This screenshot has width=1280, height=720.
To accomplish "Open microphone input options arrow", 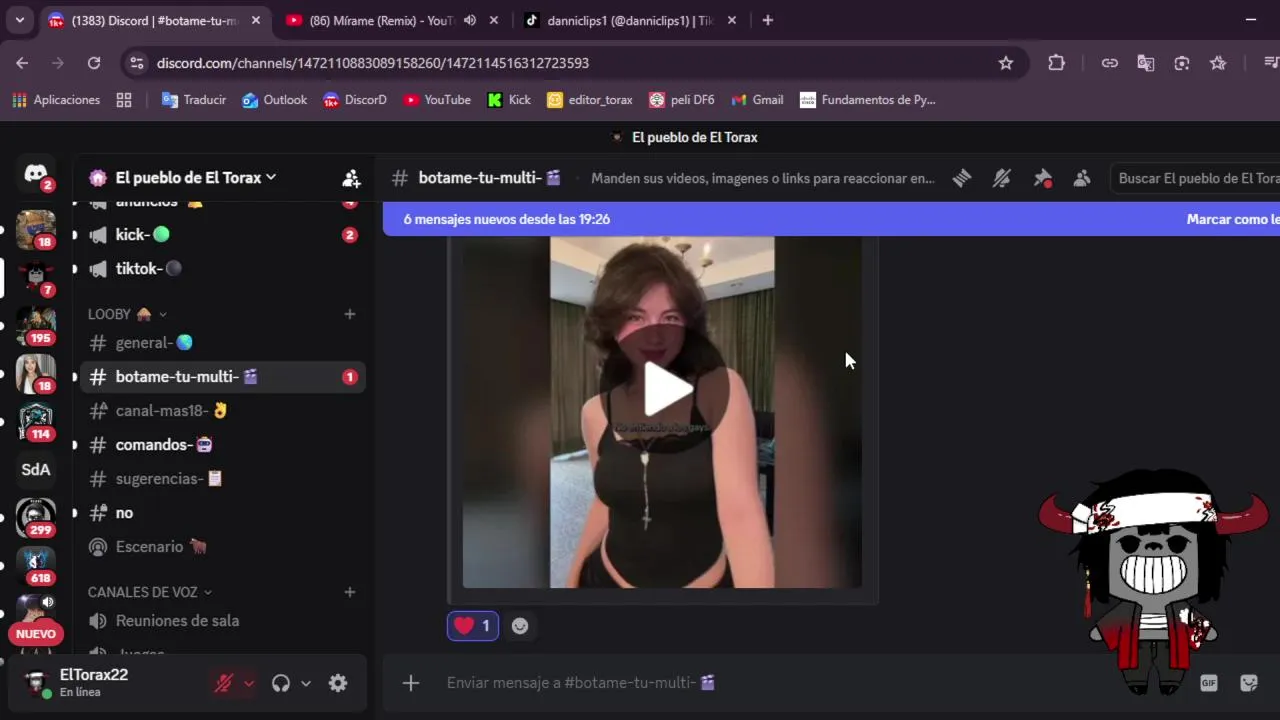I will tap(249, 683).
